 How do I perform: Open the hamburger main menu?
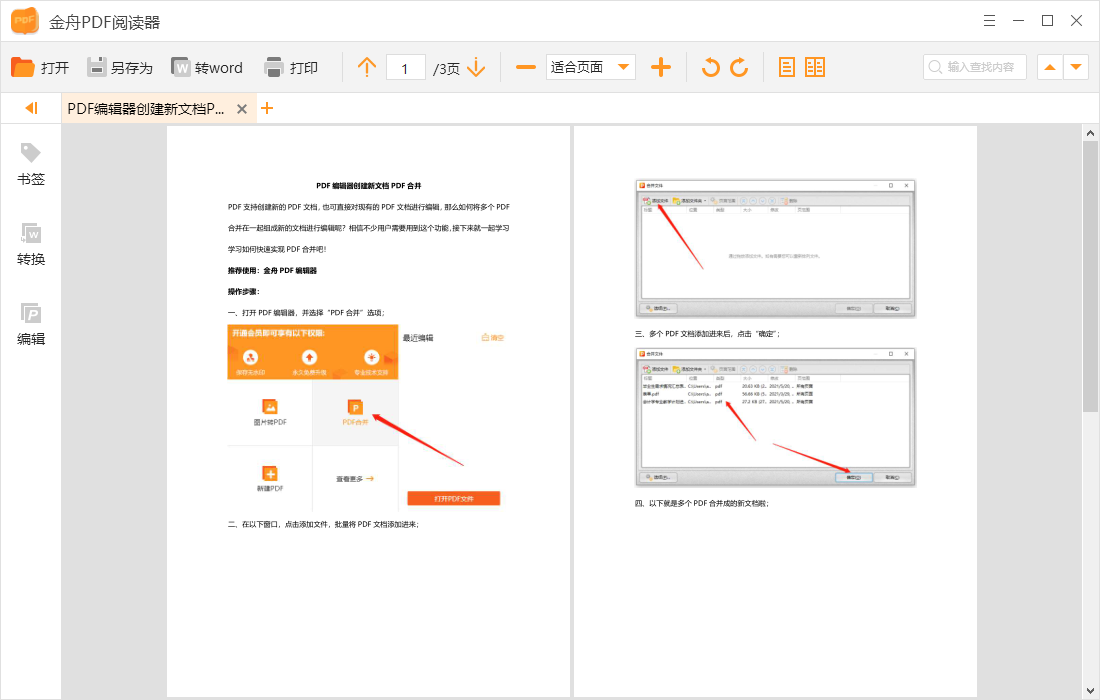[x=989, y=20]
